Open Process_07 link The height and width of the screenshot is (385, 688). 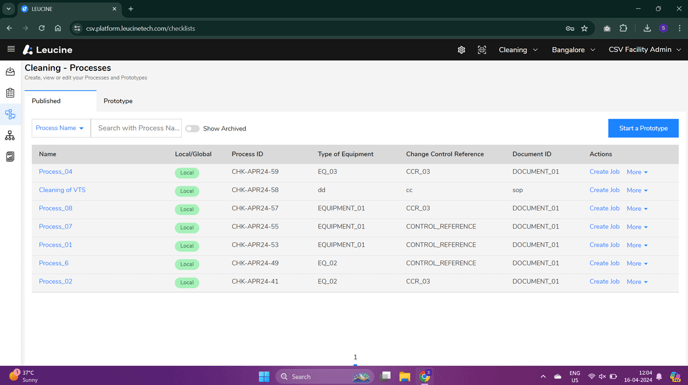tap(55, 227)
